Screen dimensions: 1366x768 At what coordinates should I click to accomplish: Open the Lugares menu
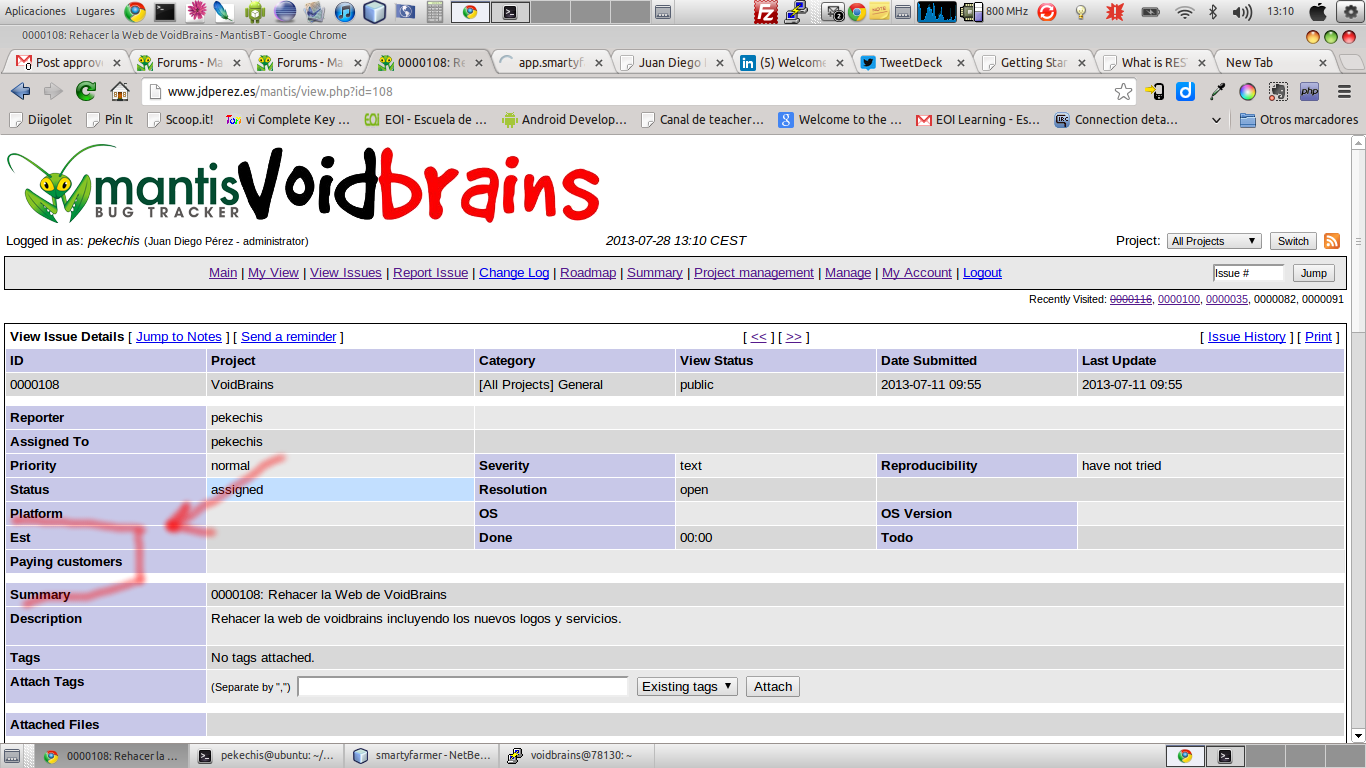coord(95,11)
